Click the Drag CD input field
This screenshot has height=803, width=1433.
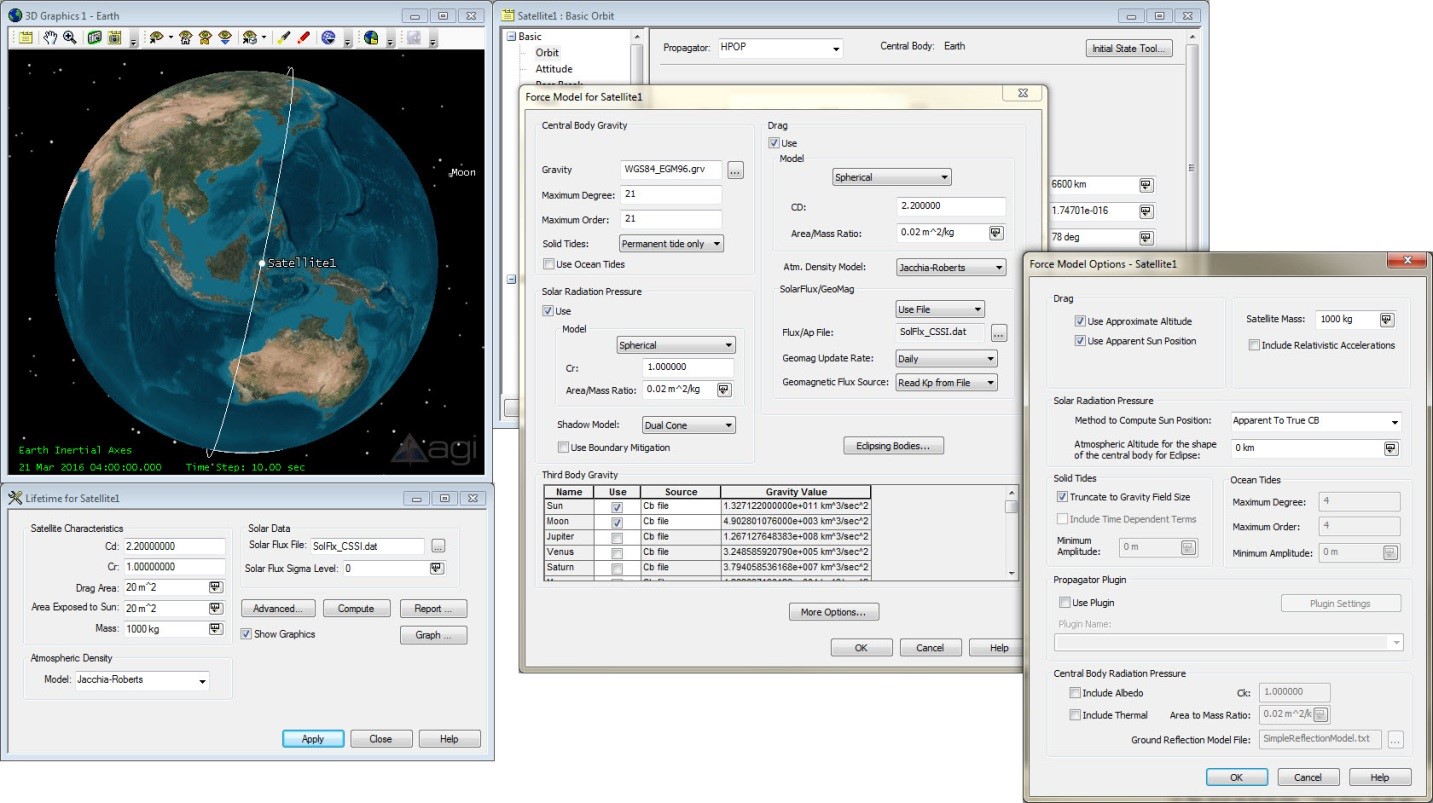click(951, 206)
